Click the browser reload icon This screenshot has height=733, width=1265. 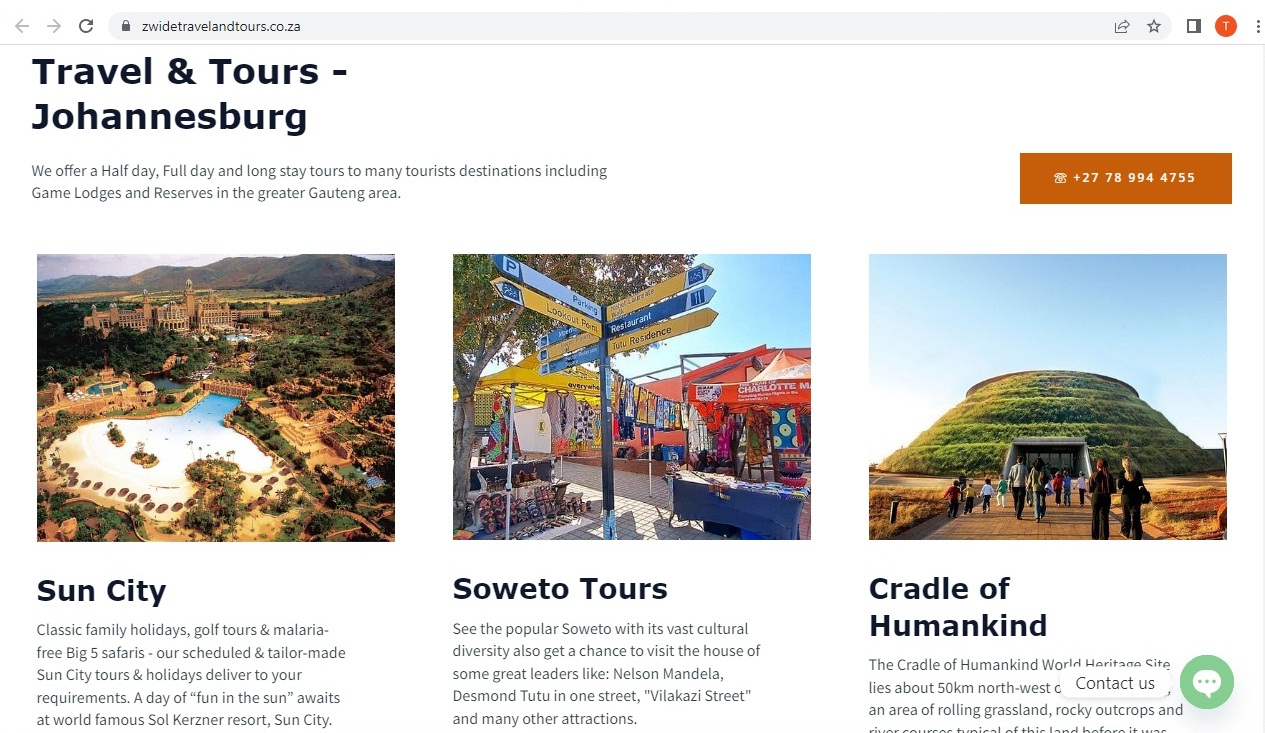pos(88,25)
